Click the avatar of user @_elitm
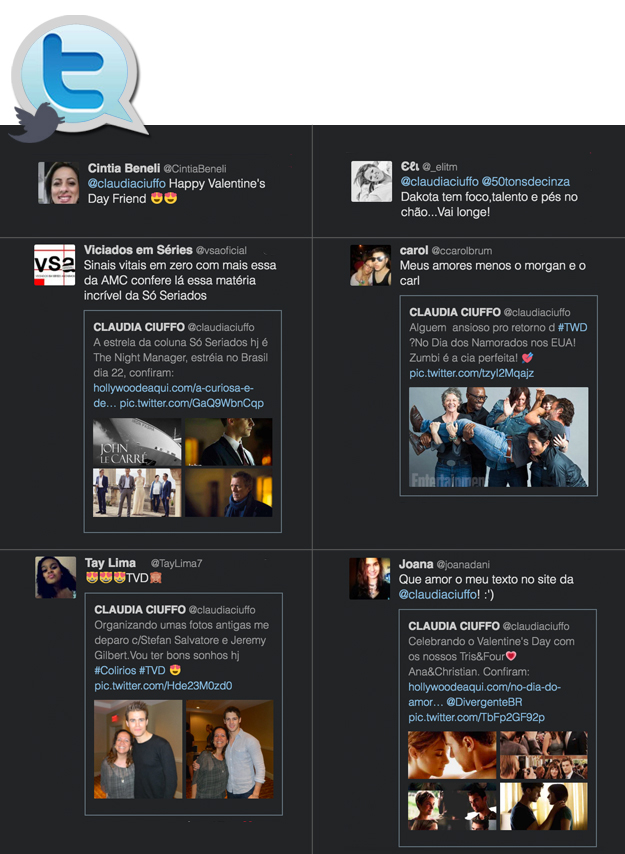Image resolution: width=625 pixels, height=854 pixels. coord(371,181)
